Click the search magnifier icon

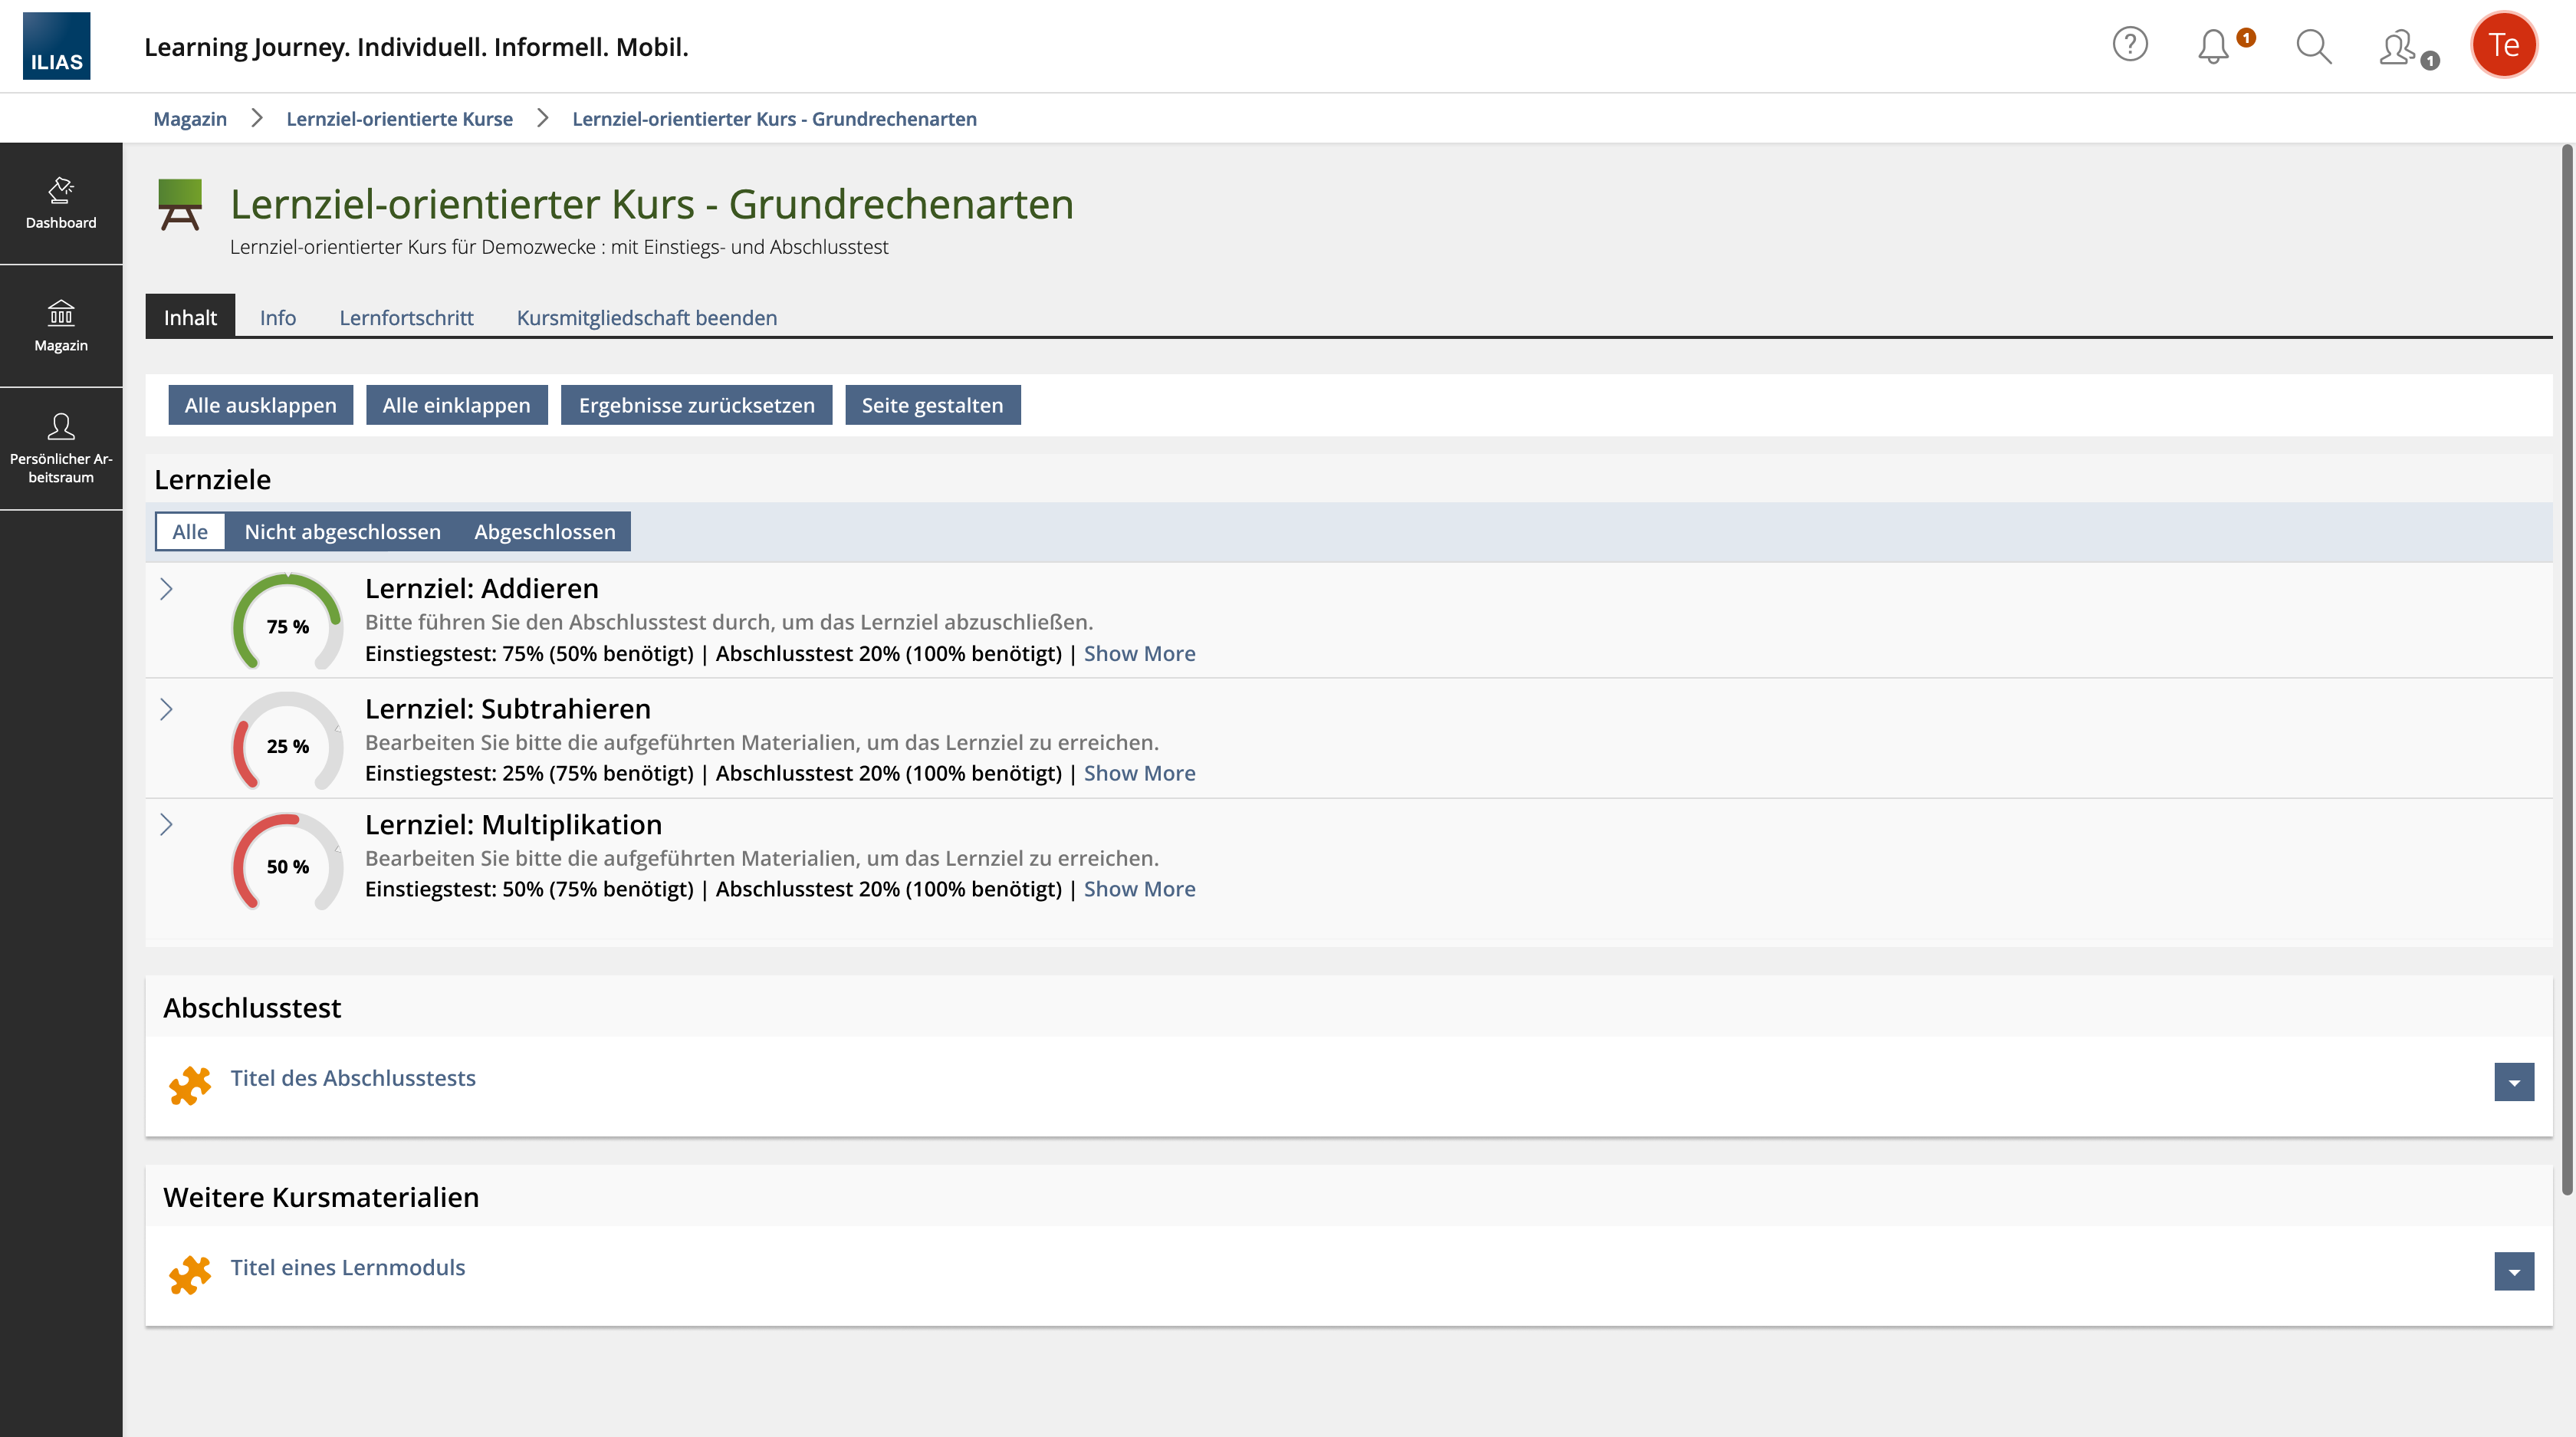[x=2313, y=46]
